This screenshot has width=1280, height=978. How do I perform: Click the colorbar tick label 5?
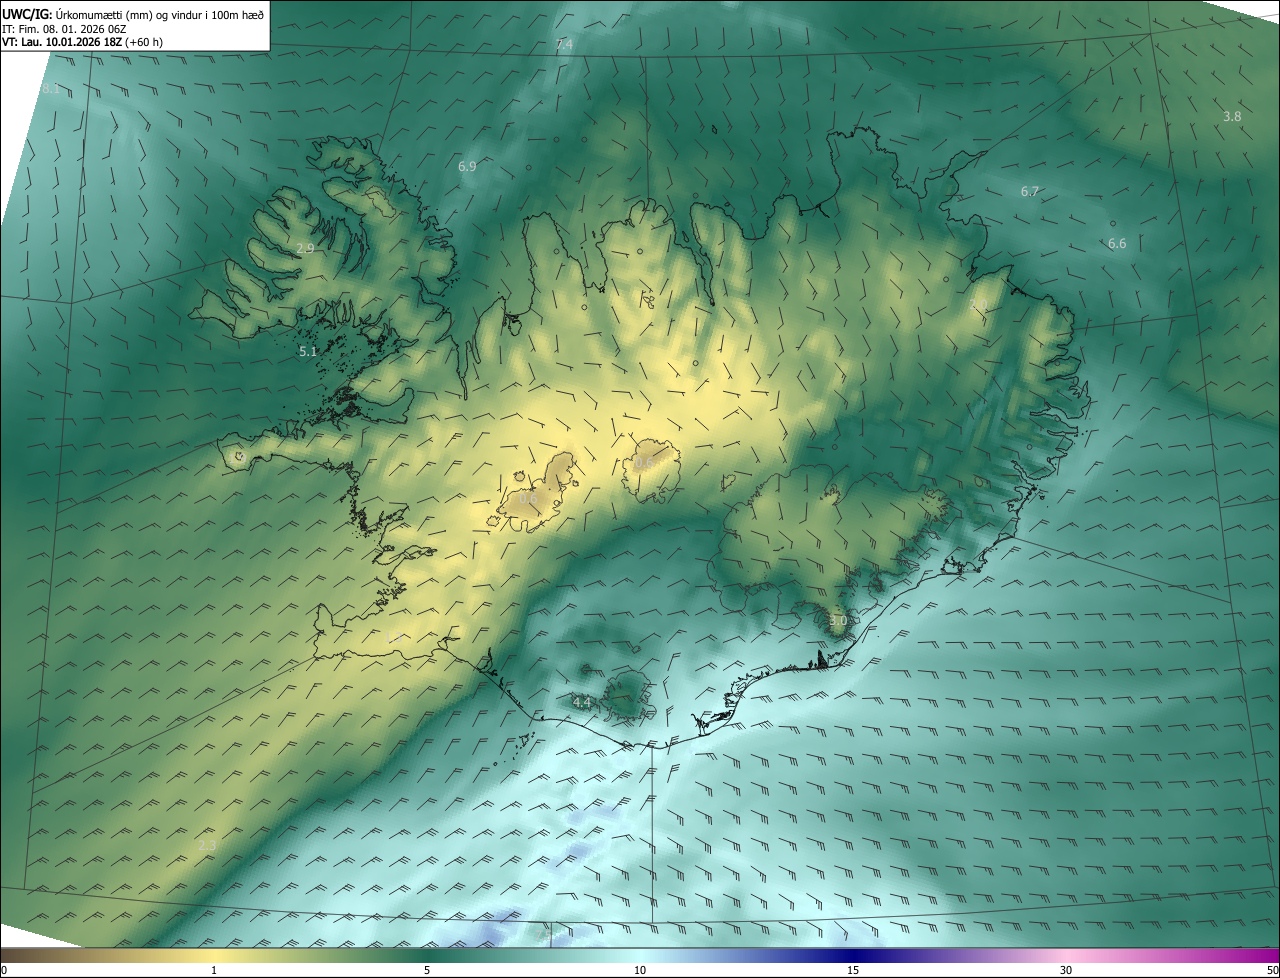pyautogui.click(x=427, y=971)
